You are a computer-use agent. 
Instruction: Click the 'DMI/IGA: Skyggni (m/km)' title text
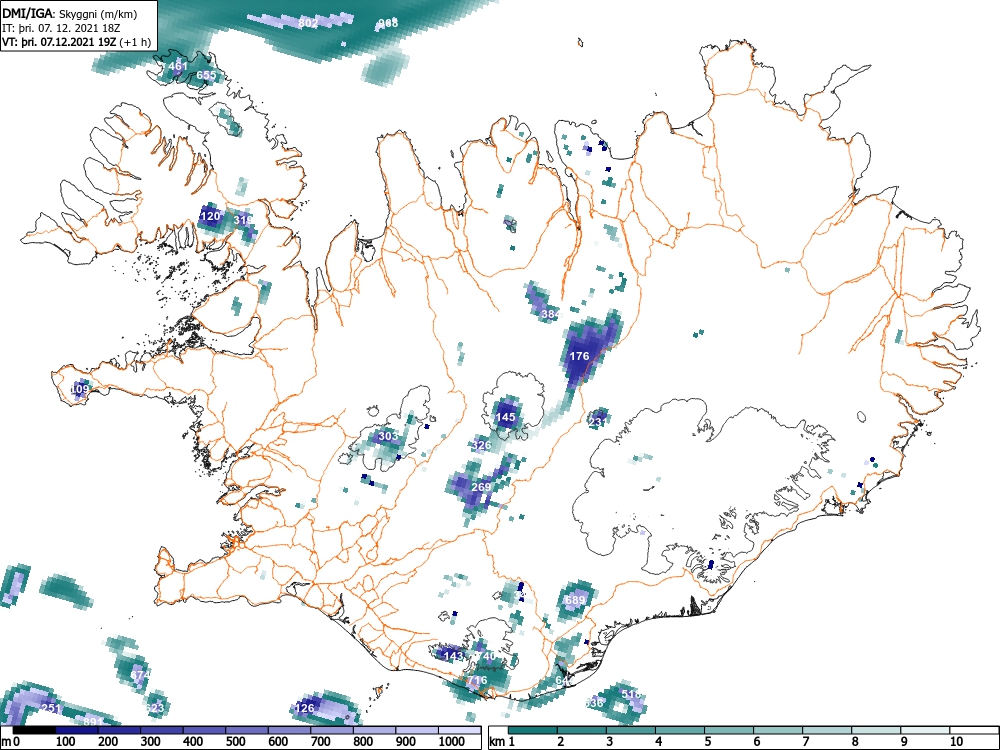tap(70, 13)
